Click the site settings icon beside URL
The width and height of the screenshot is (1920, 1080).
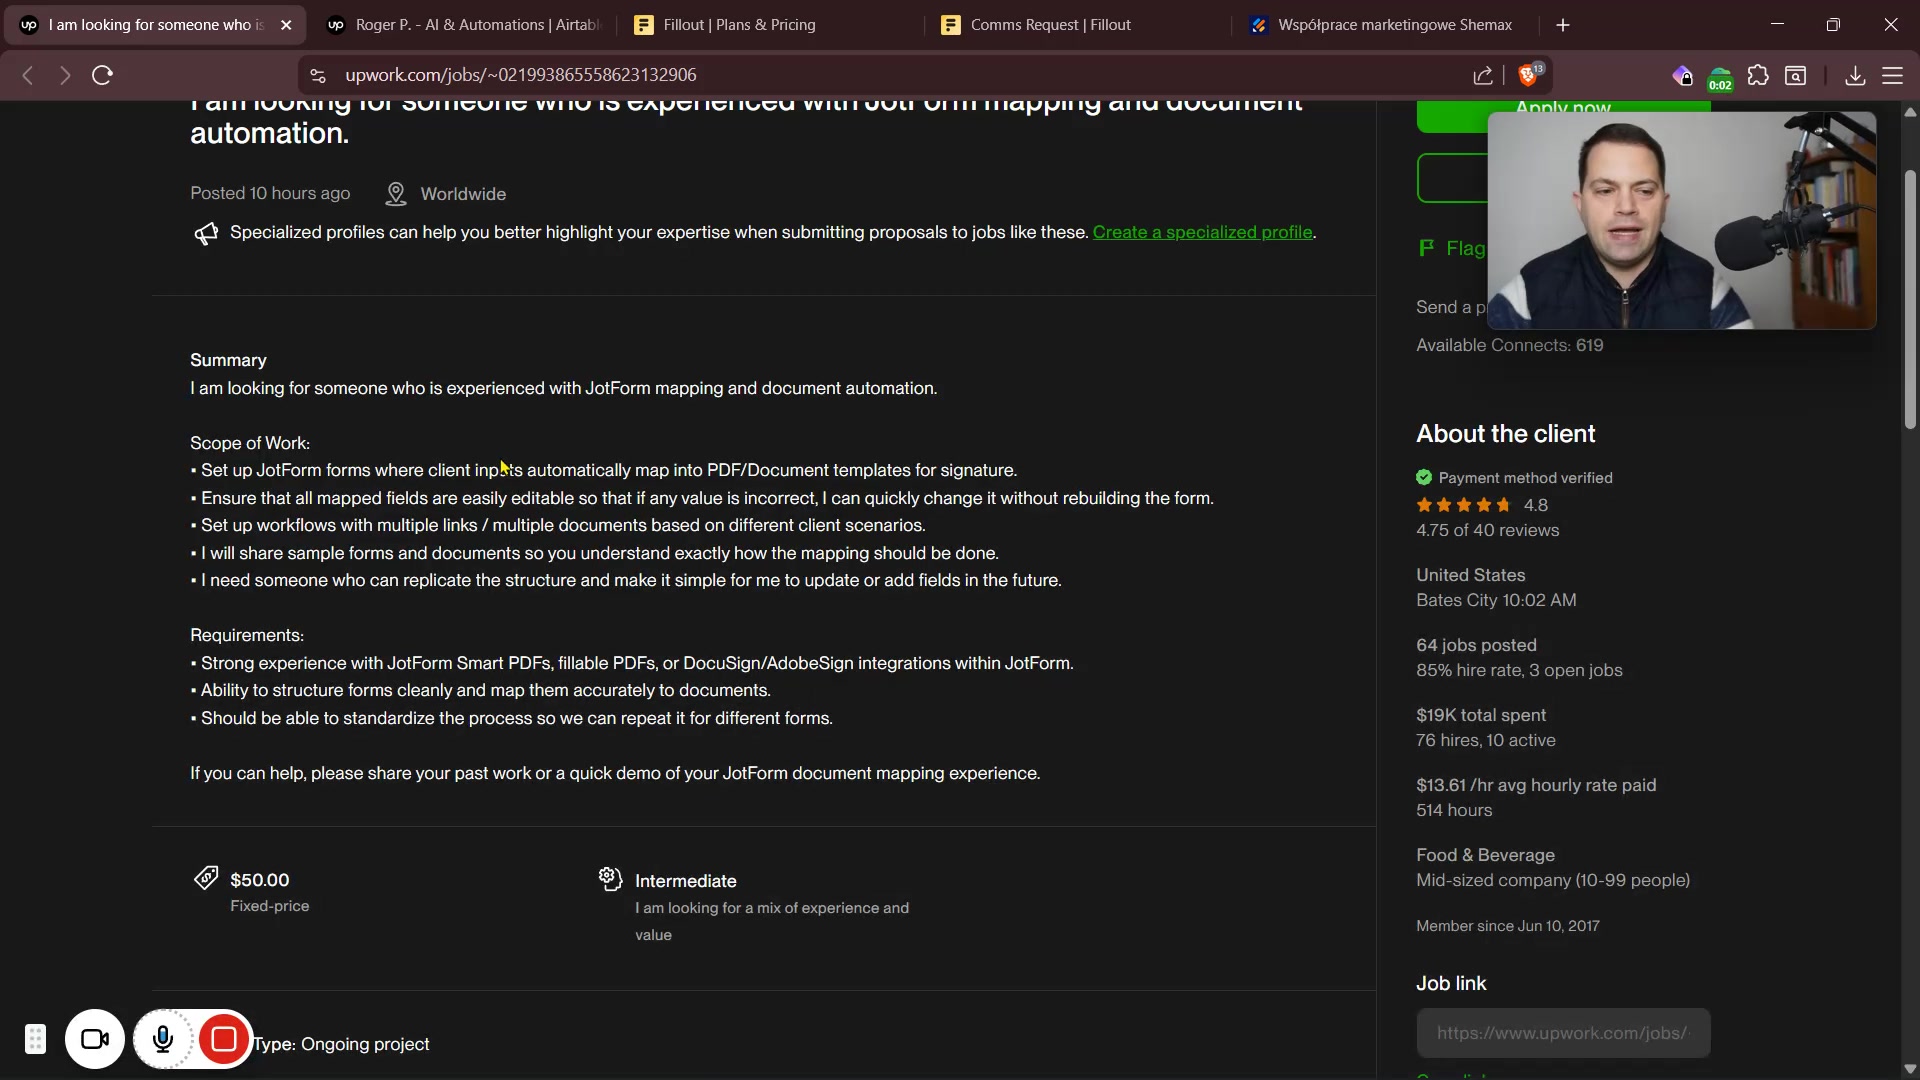pyautogui.click(x=318, y=76)
